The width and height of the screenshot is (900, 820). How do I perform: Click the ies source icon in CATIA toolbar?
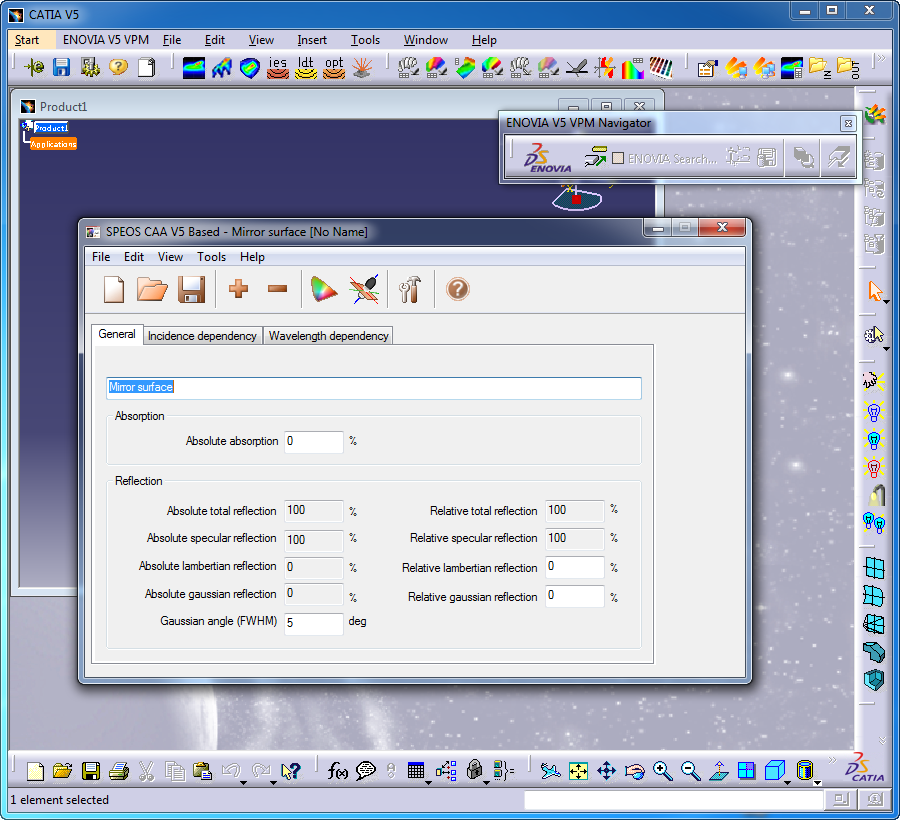pyautogui.click(x=278, y=68)
